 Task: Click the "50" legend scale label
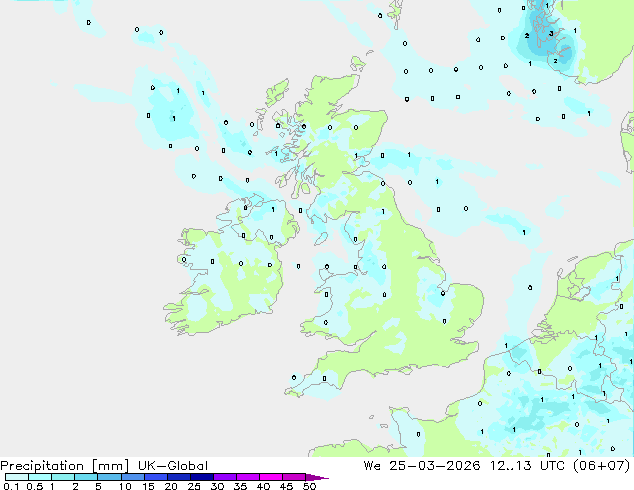click(309, 486)
